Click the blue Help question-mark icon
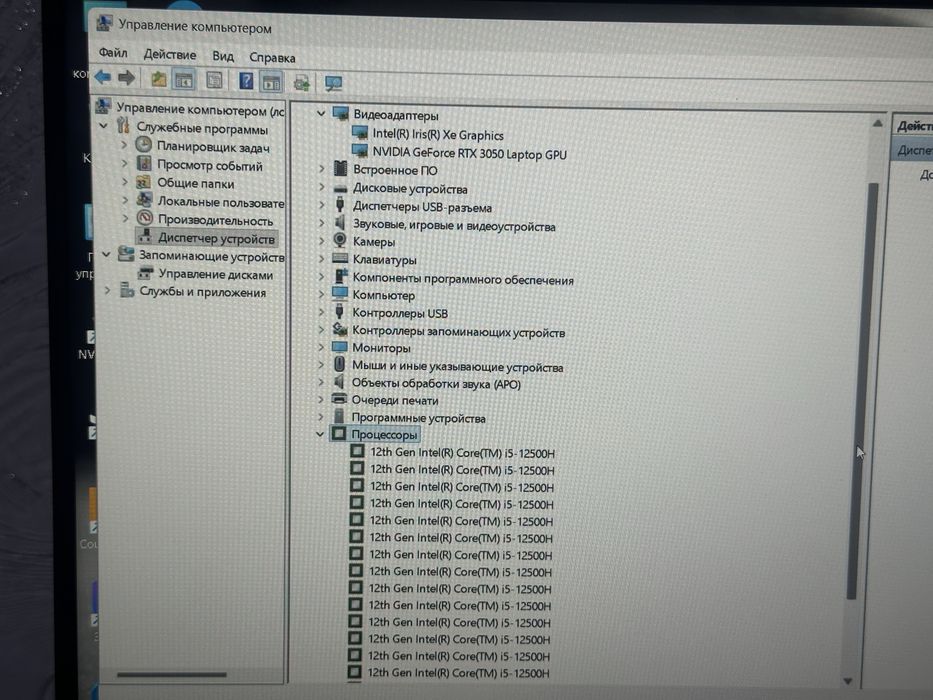 [246, 81]
